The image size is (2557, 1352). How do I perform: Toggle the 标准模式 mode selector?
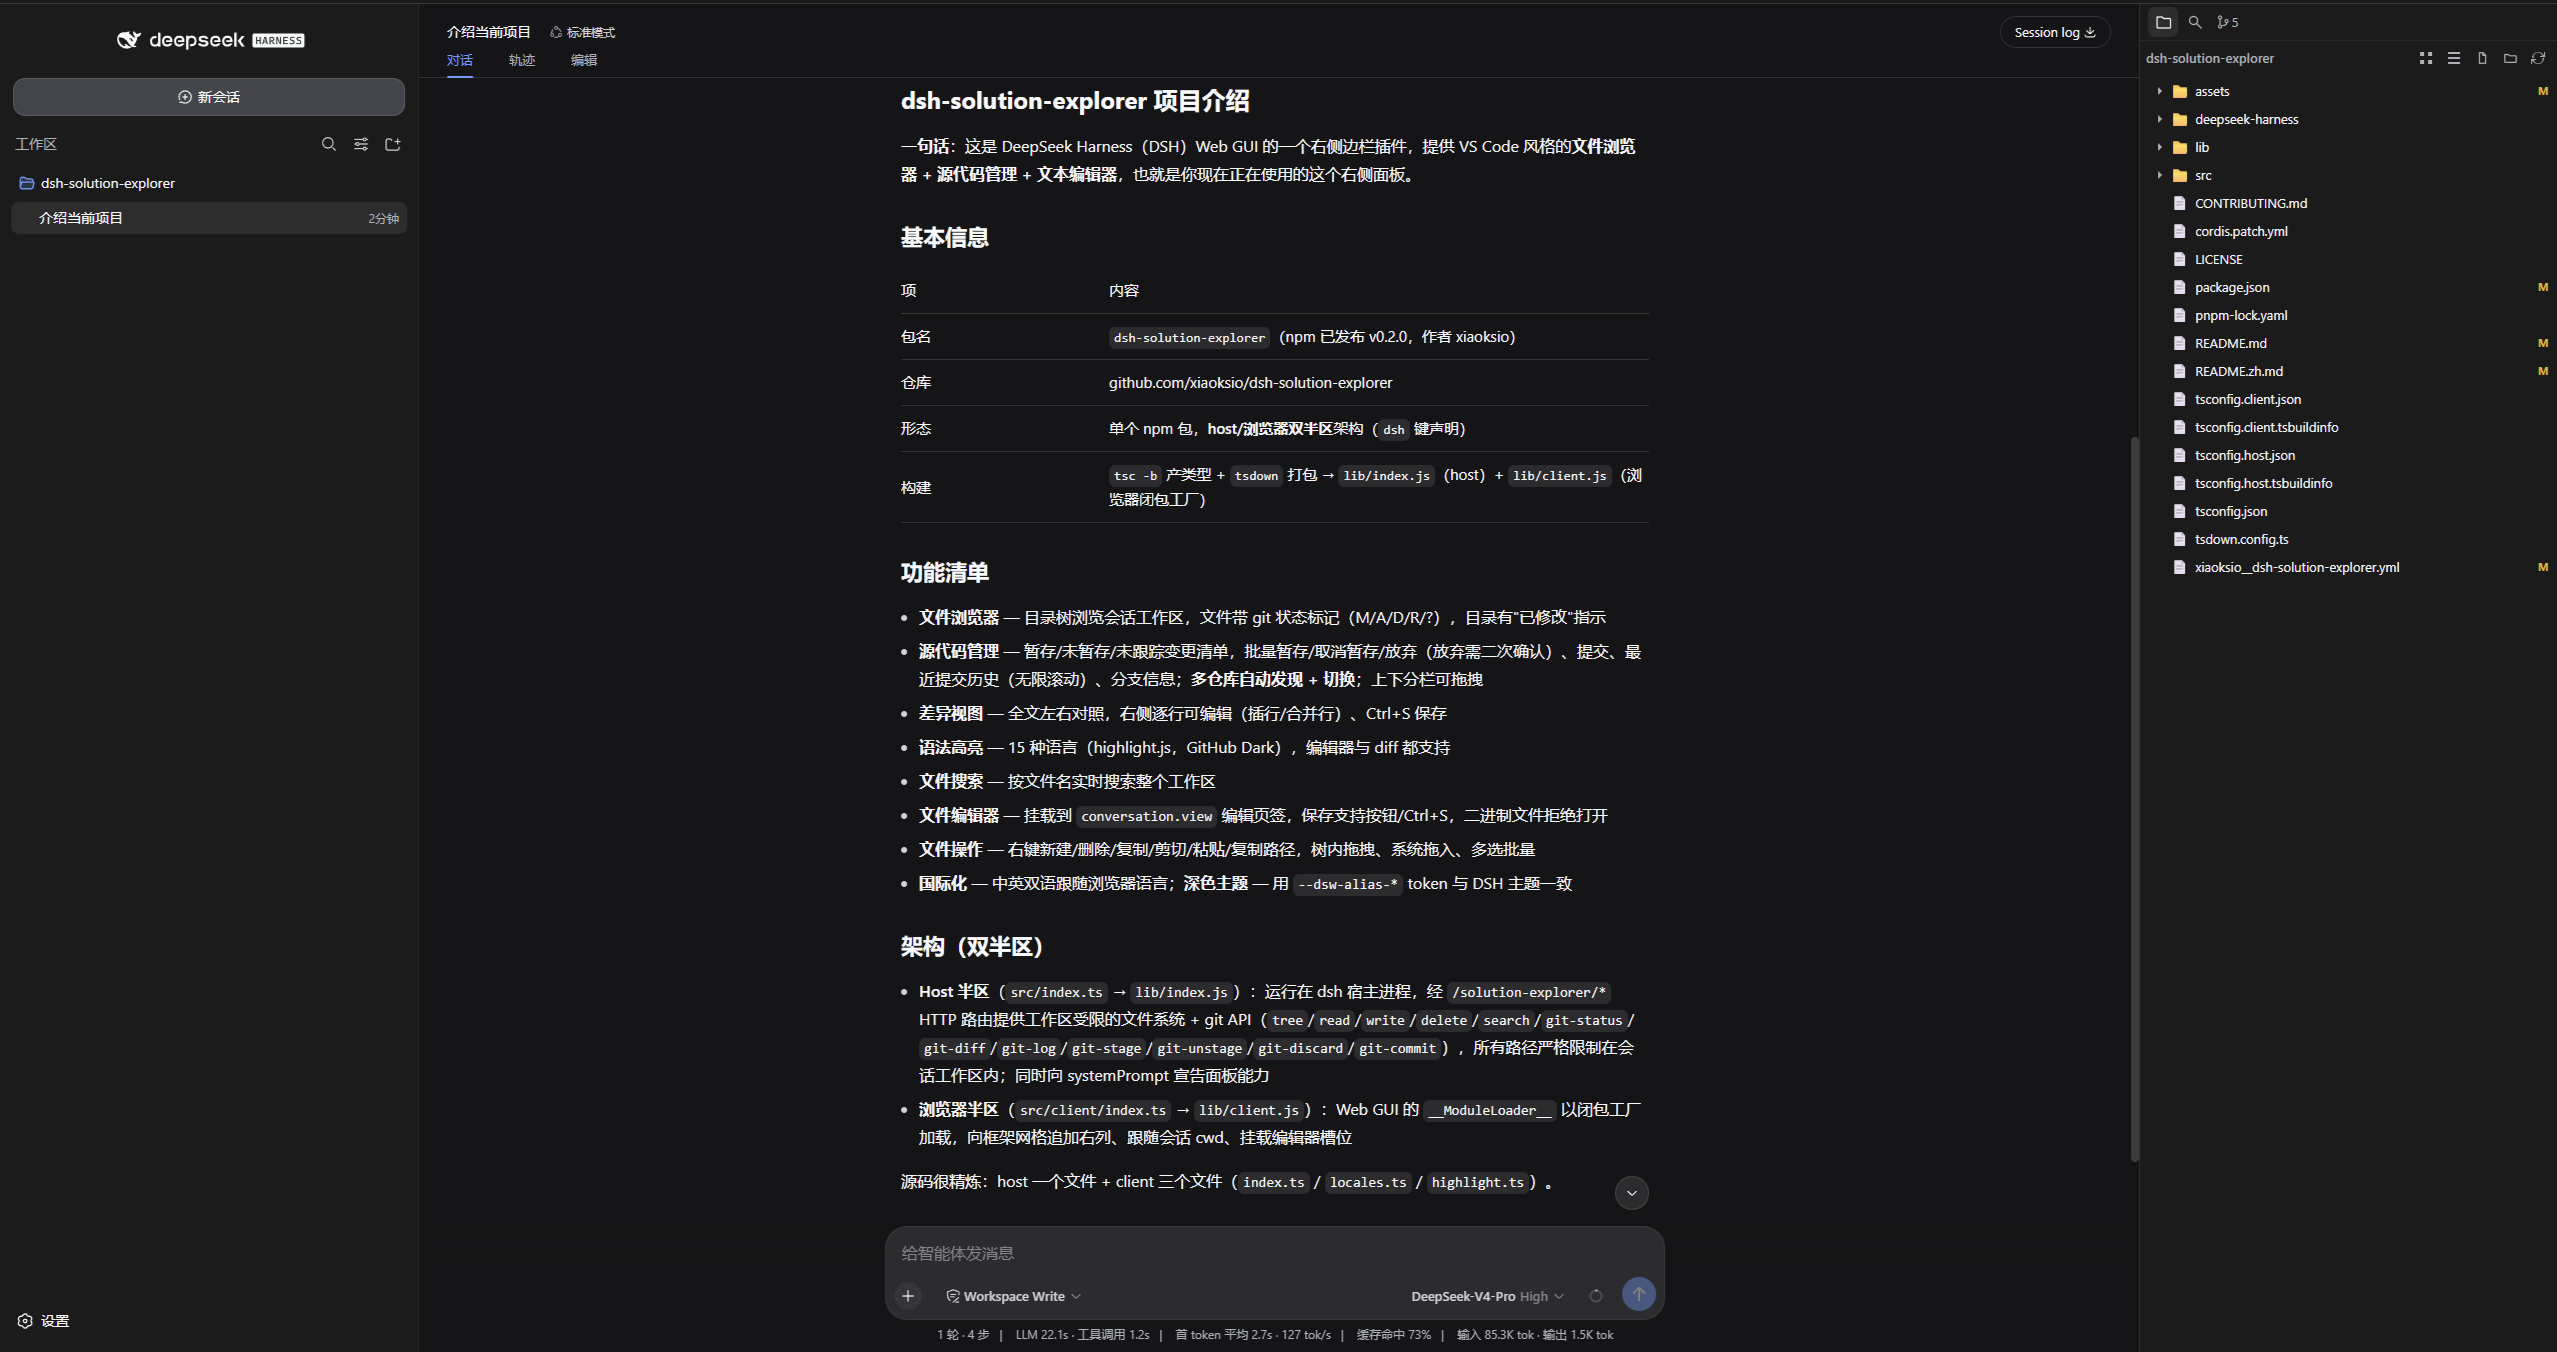pyautogui.click(x=582, y=33)
